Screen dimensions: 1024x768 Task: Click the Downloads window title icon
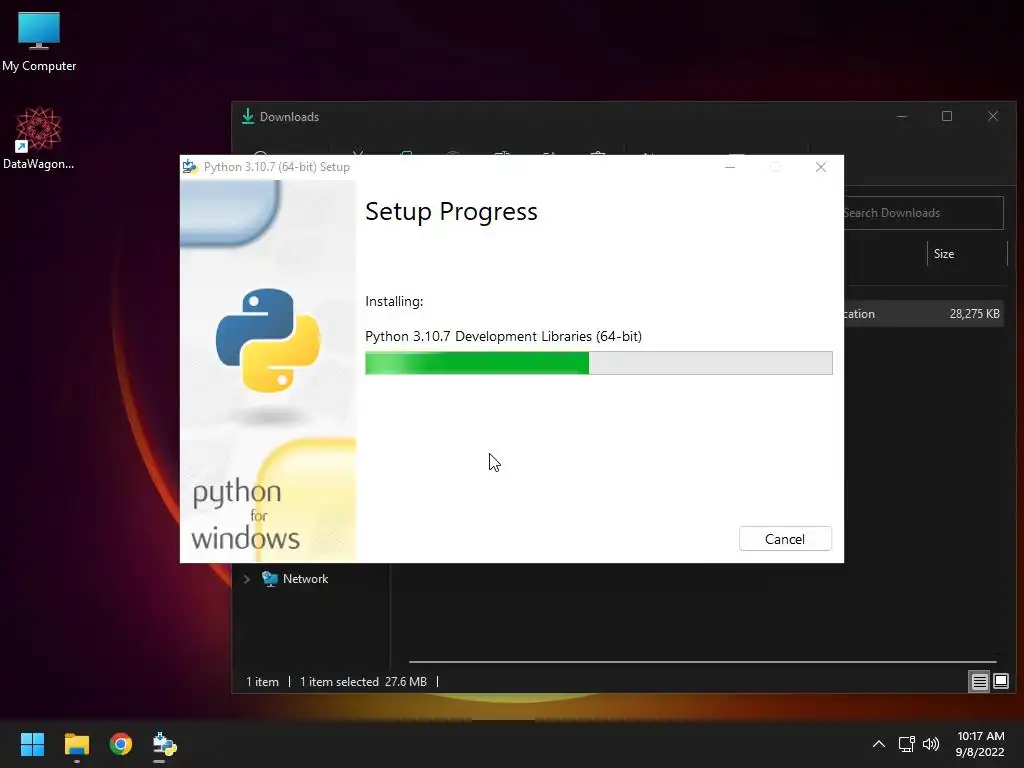(x=248, y=116)
